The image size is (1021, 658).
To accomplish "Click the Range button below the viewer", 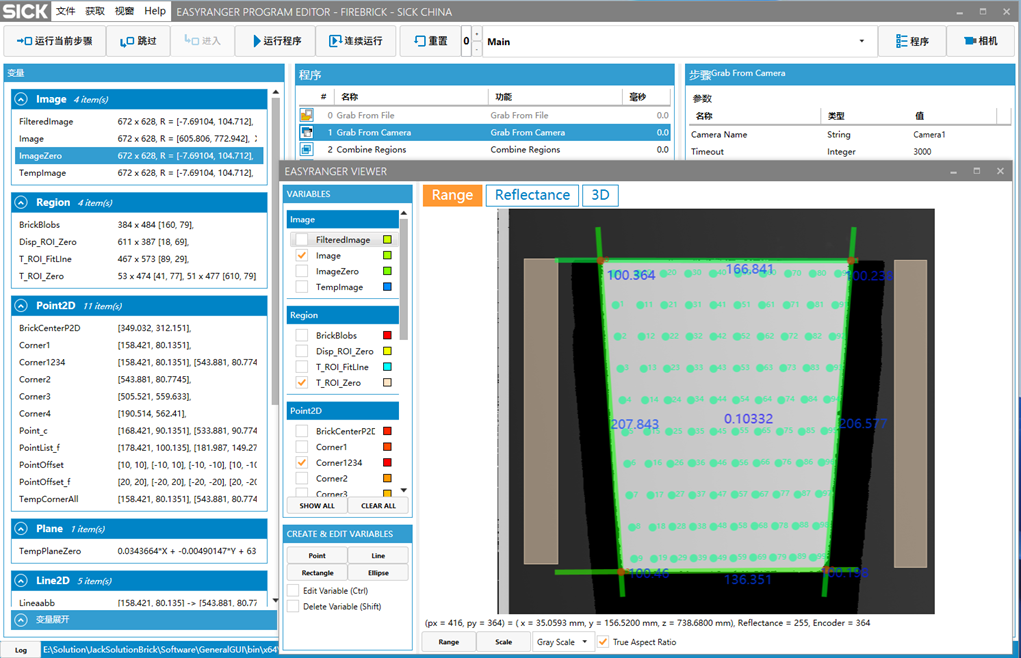I will coord(449,642).
